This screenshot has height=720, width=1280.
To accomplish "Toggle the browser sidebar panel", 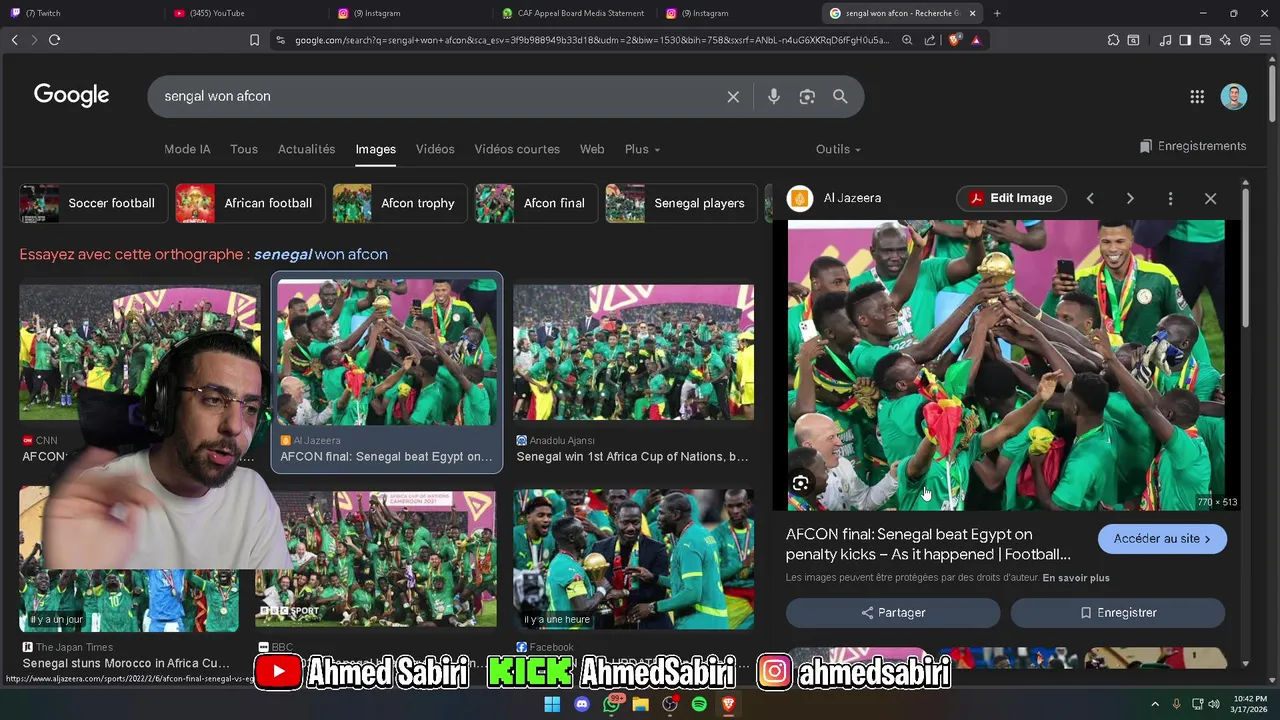I will click(1185, 40).
